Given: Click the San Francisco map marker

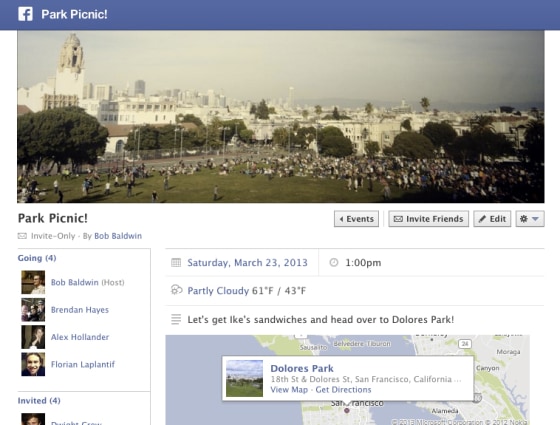Looking at the screenshot, I should [346, 410].
